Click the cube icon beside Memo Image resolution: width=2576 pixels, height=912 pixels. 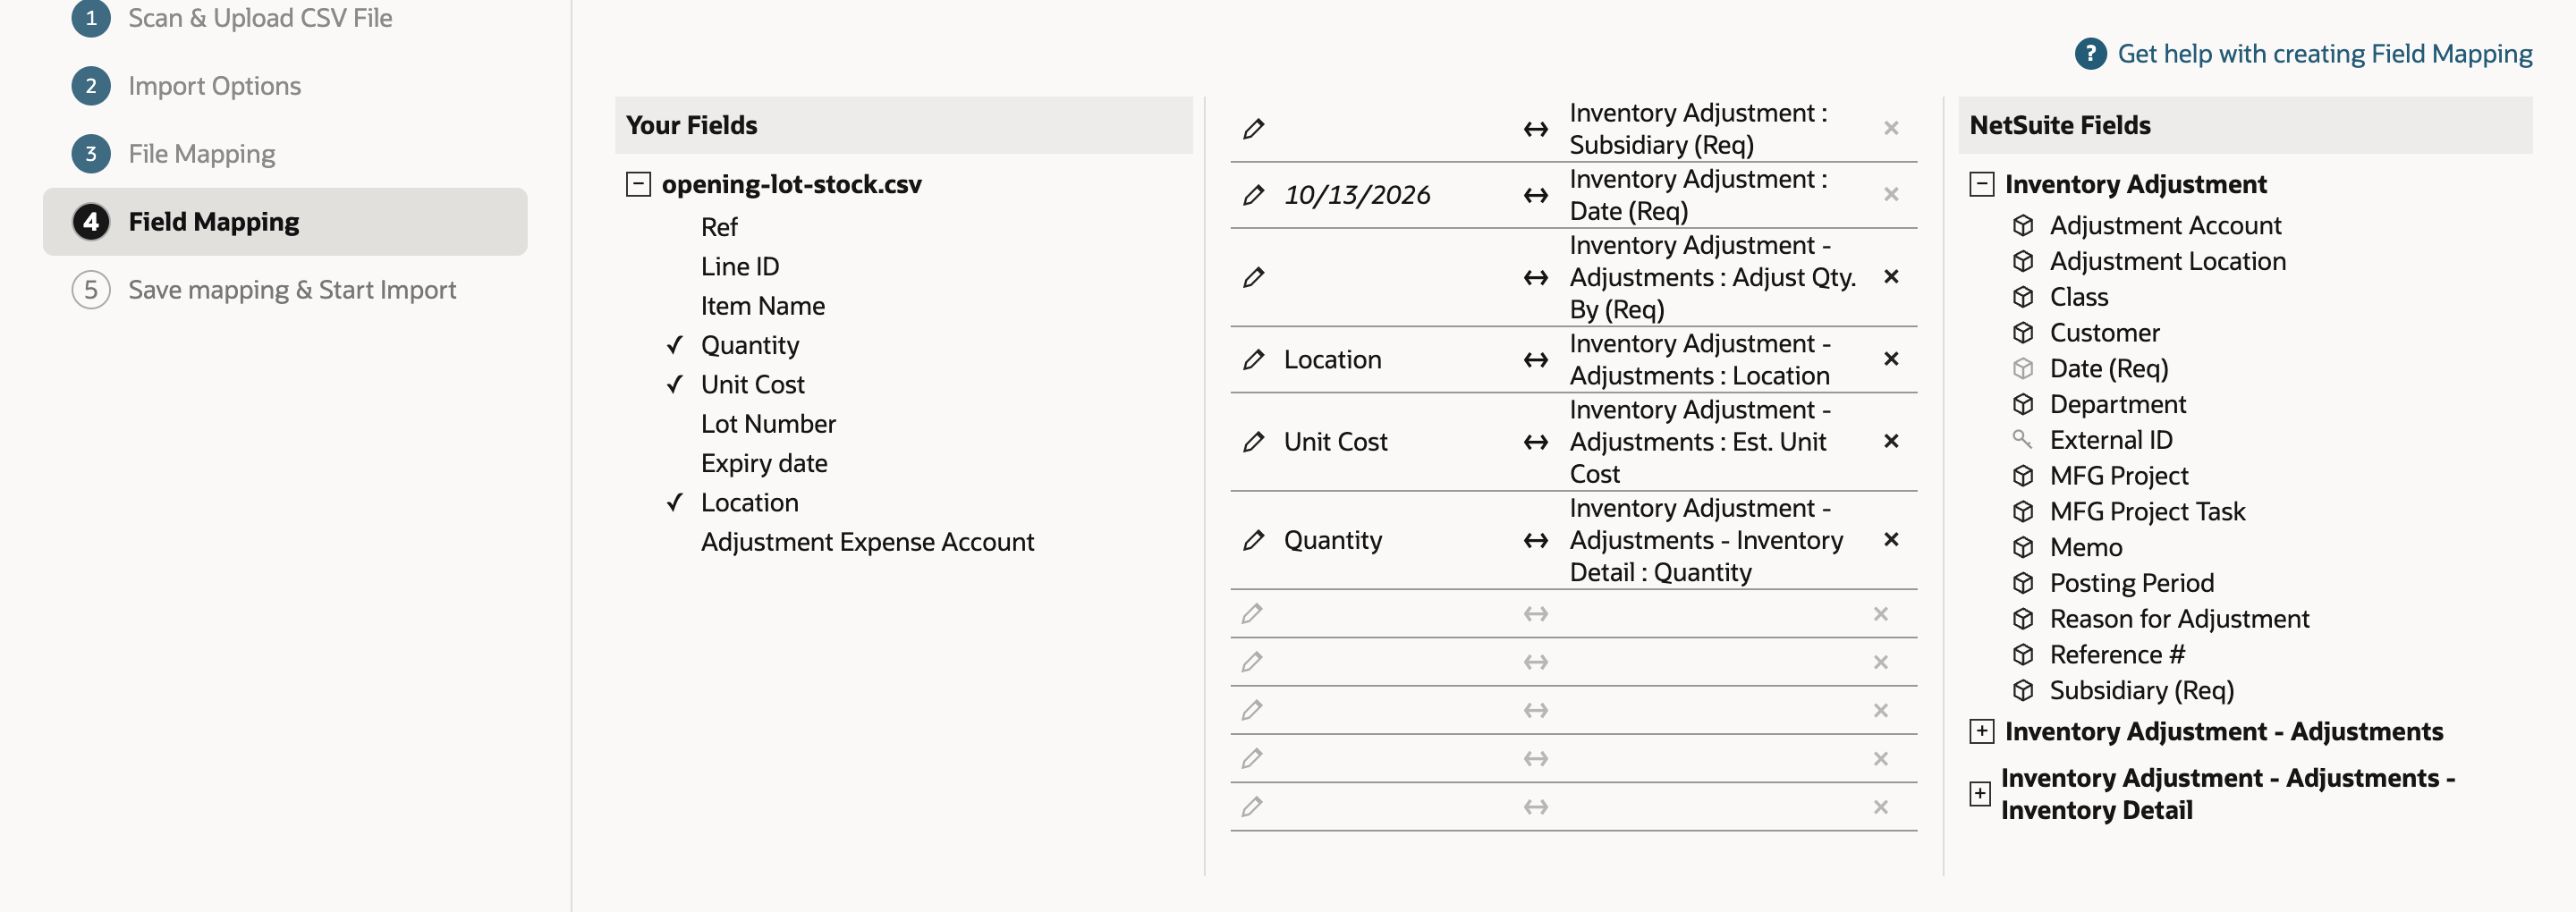click(2022, 548)
